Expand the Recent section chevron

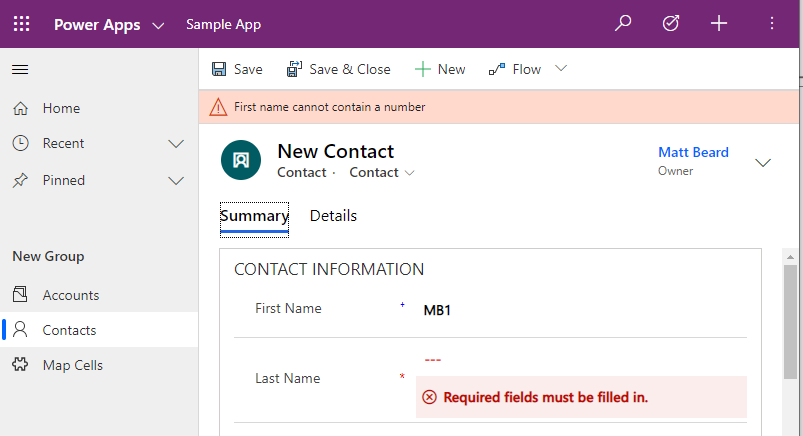pyautogui.click(x=176, y=144)
